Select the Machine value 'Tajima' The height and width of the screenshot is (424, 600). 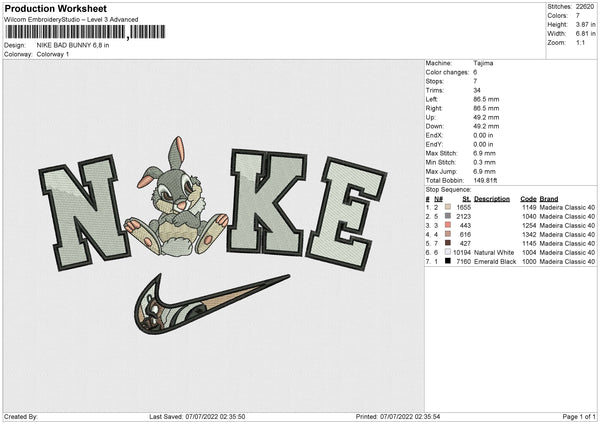pyautogui.click(x=483, y=63)
